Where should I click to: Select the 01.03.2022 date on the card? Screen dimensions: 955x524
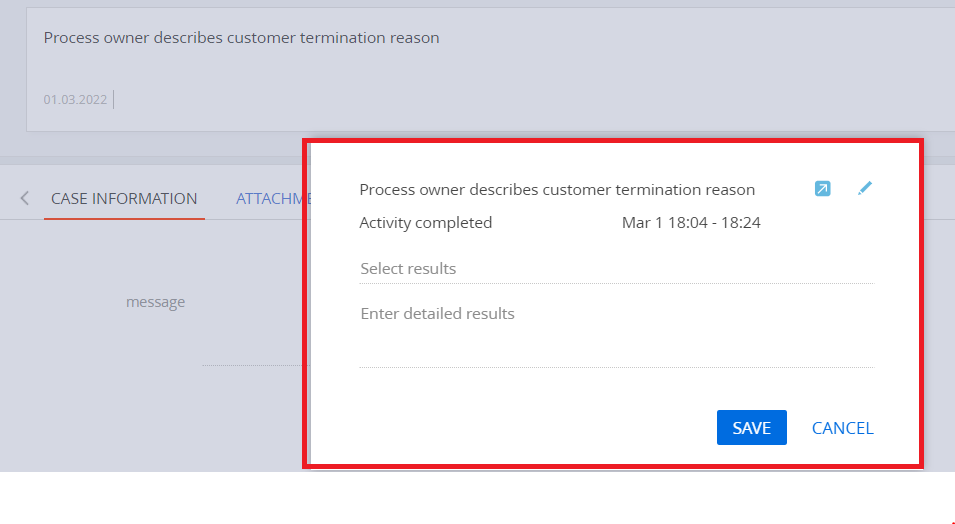tap(75, 99)
